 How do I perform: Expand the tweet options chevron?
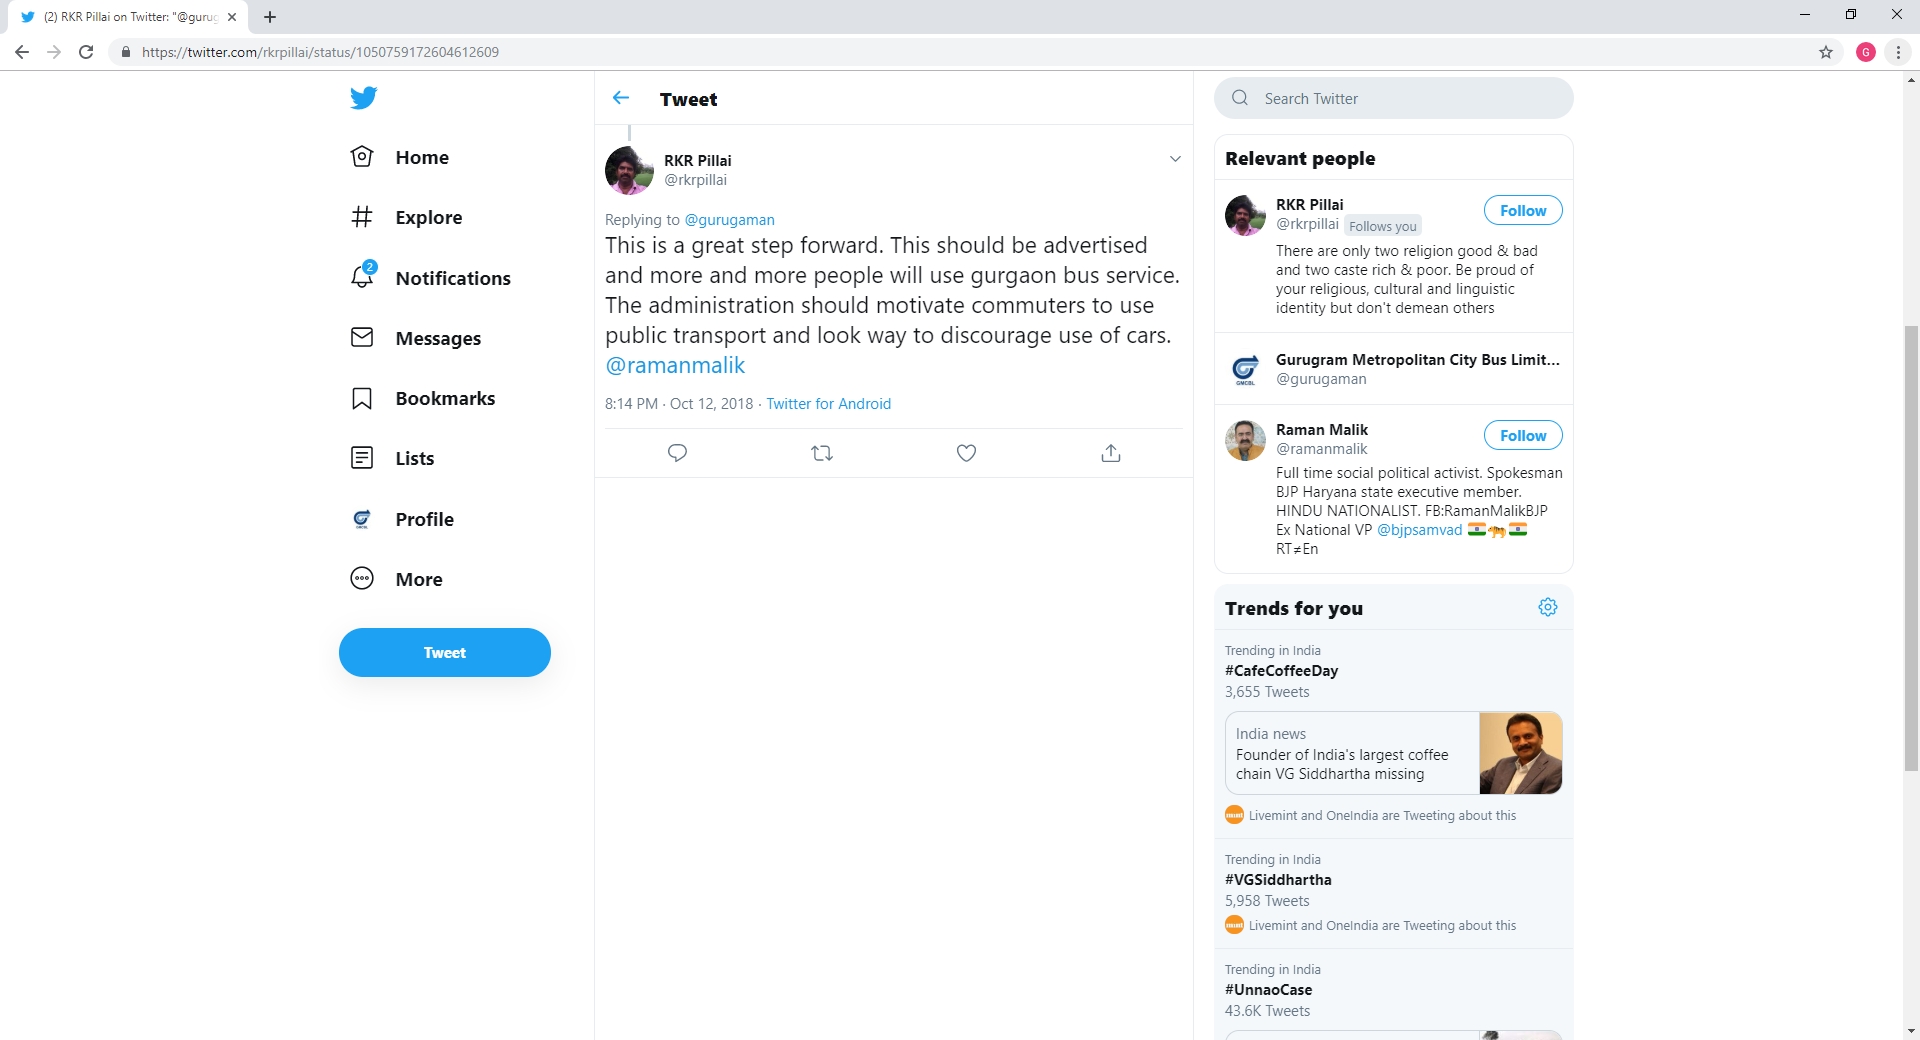coord(1175,159)
